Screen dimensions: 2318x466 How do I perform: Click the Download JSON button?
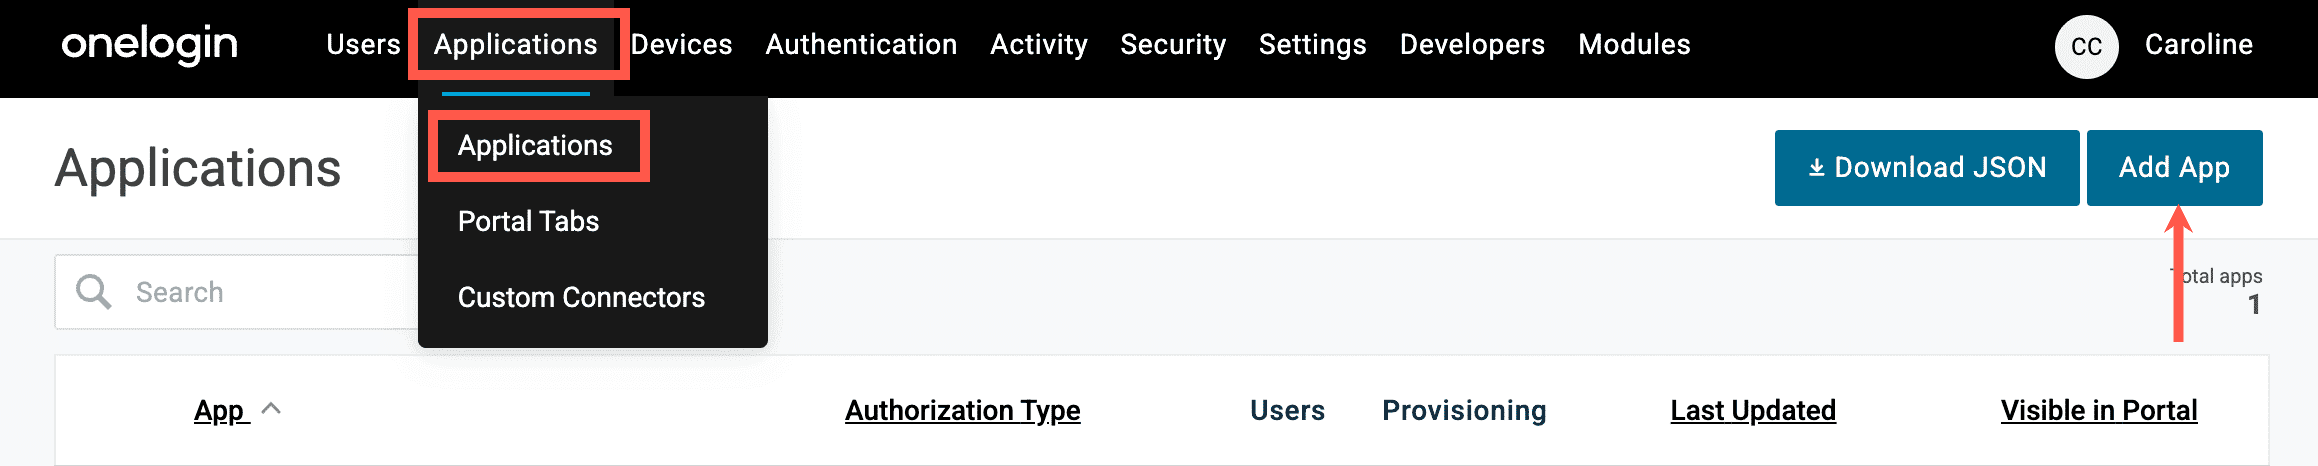tap(1926, 168)
